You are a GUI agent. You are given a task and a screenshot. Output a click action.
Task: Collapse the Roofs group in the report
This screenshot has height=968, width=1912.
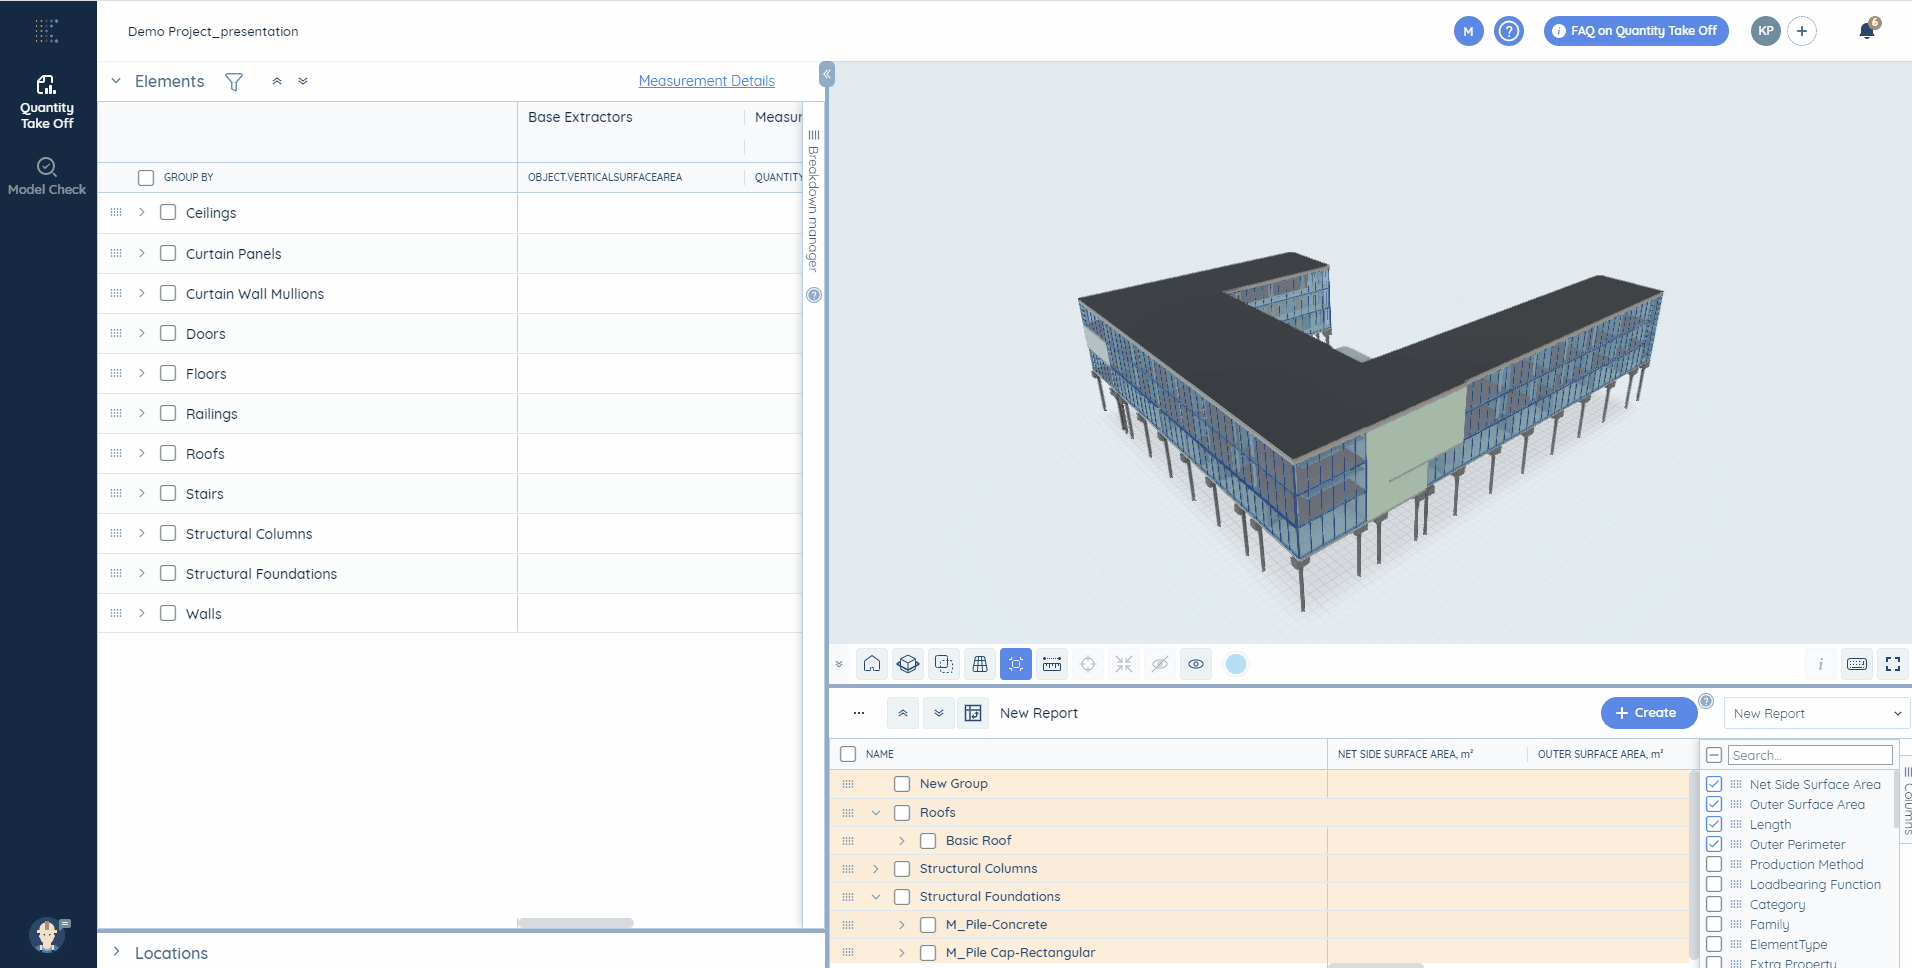(876, 812)
